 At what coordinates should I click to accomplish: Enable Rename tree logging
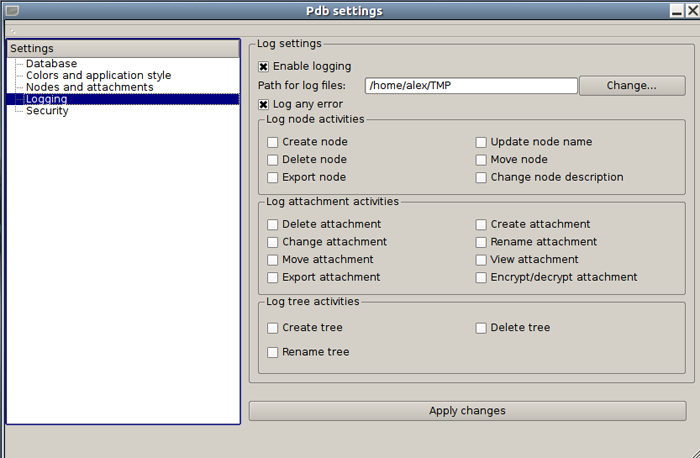(273, 352)
